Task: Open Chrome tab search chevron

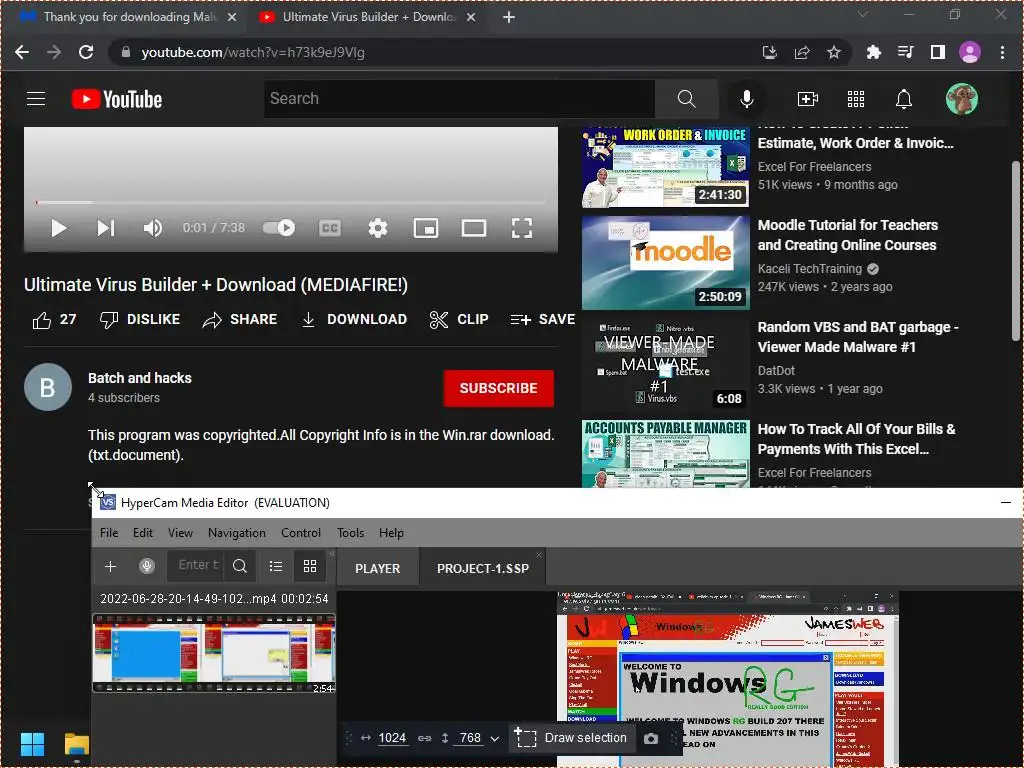Action: point(863,14)
